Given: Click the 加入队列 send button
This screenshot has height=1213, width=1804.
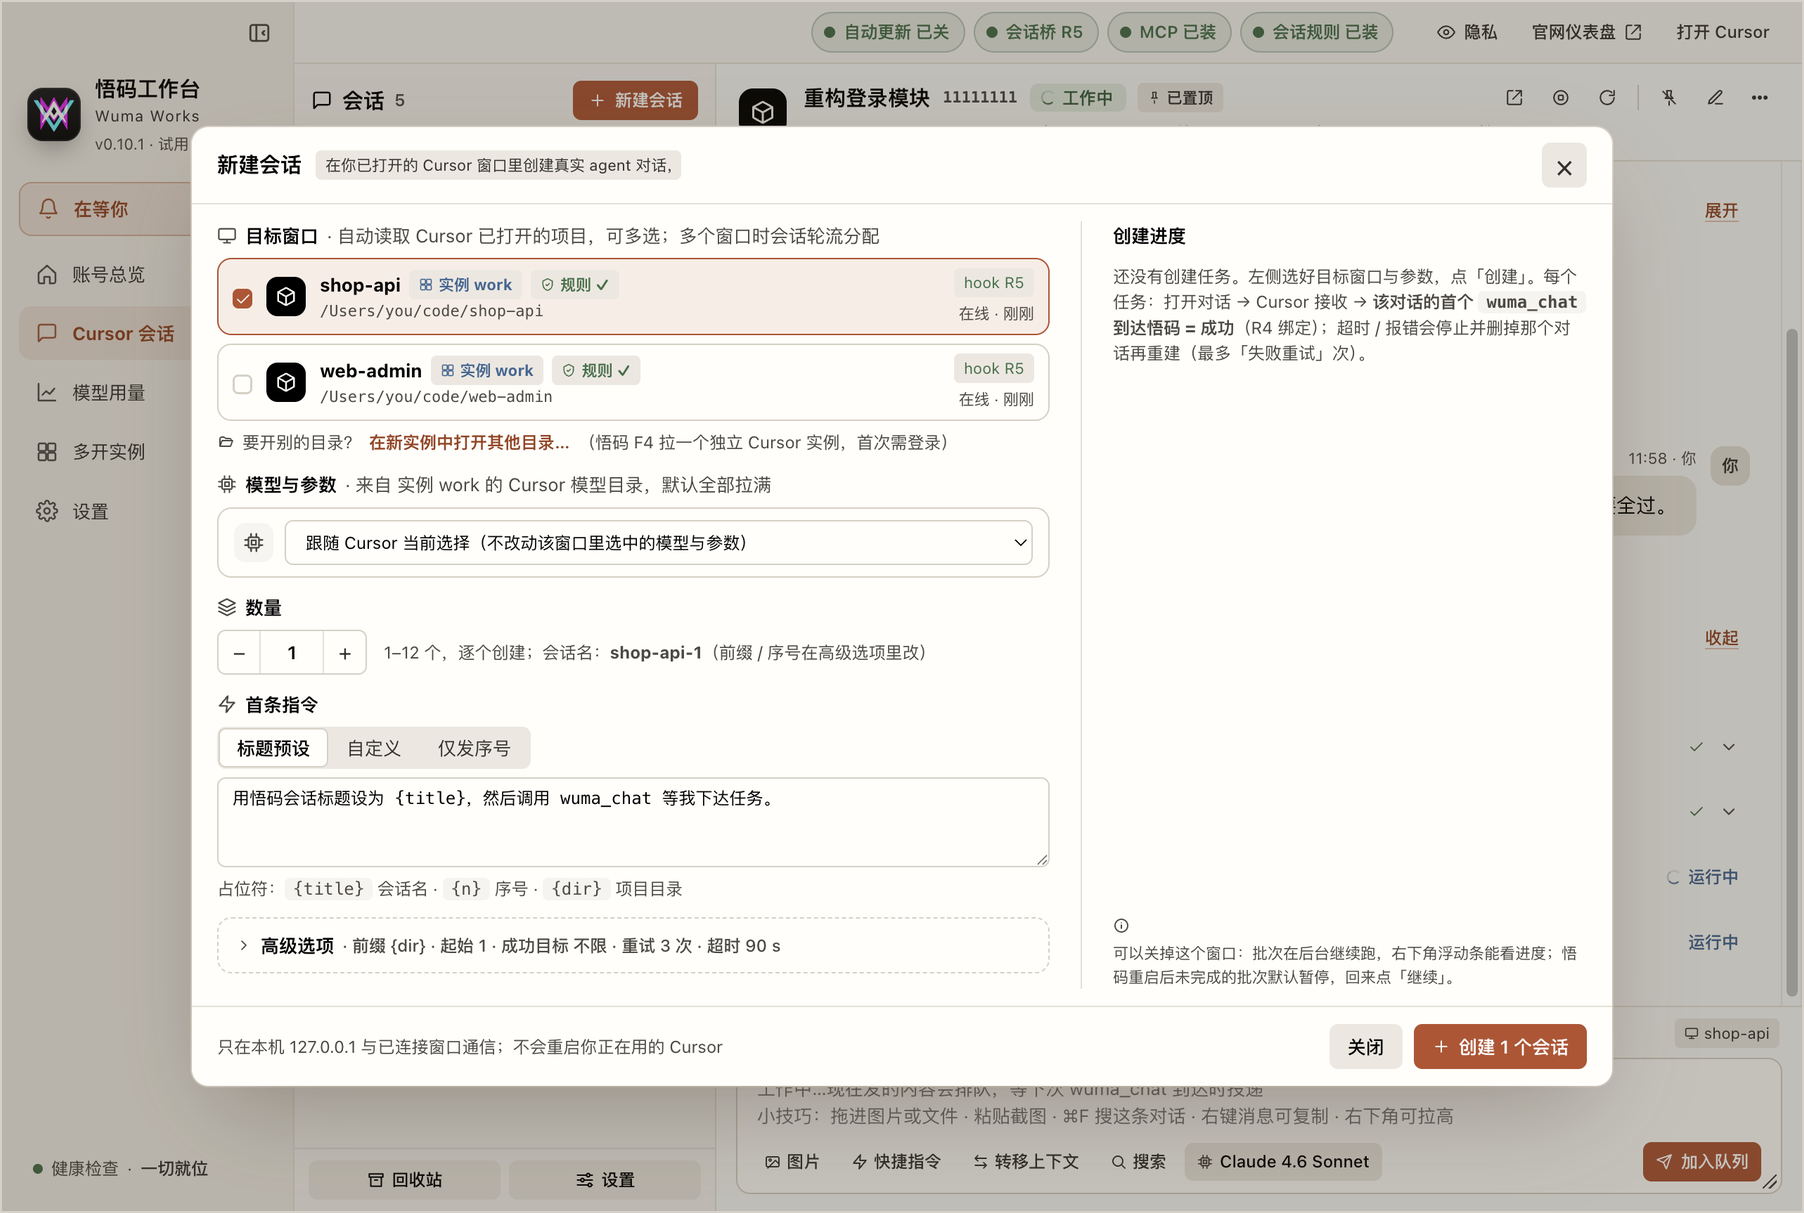Looking at the screenshot, I should tap(1701, 1161).
